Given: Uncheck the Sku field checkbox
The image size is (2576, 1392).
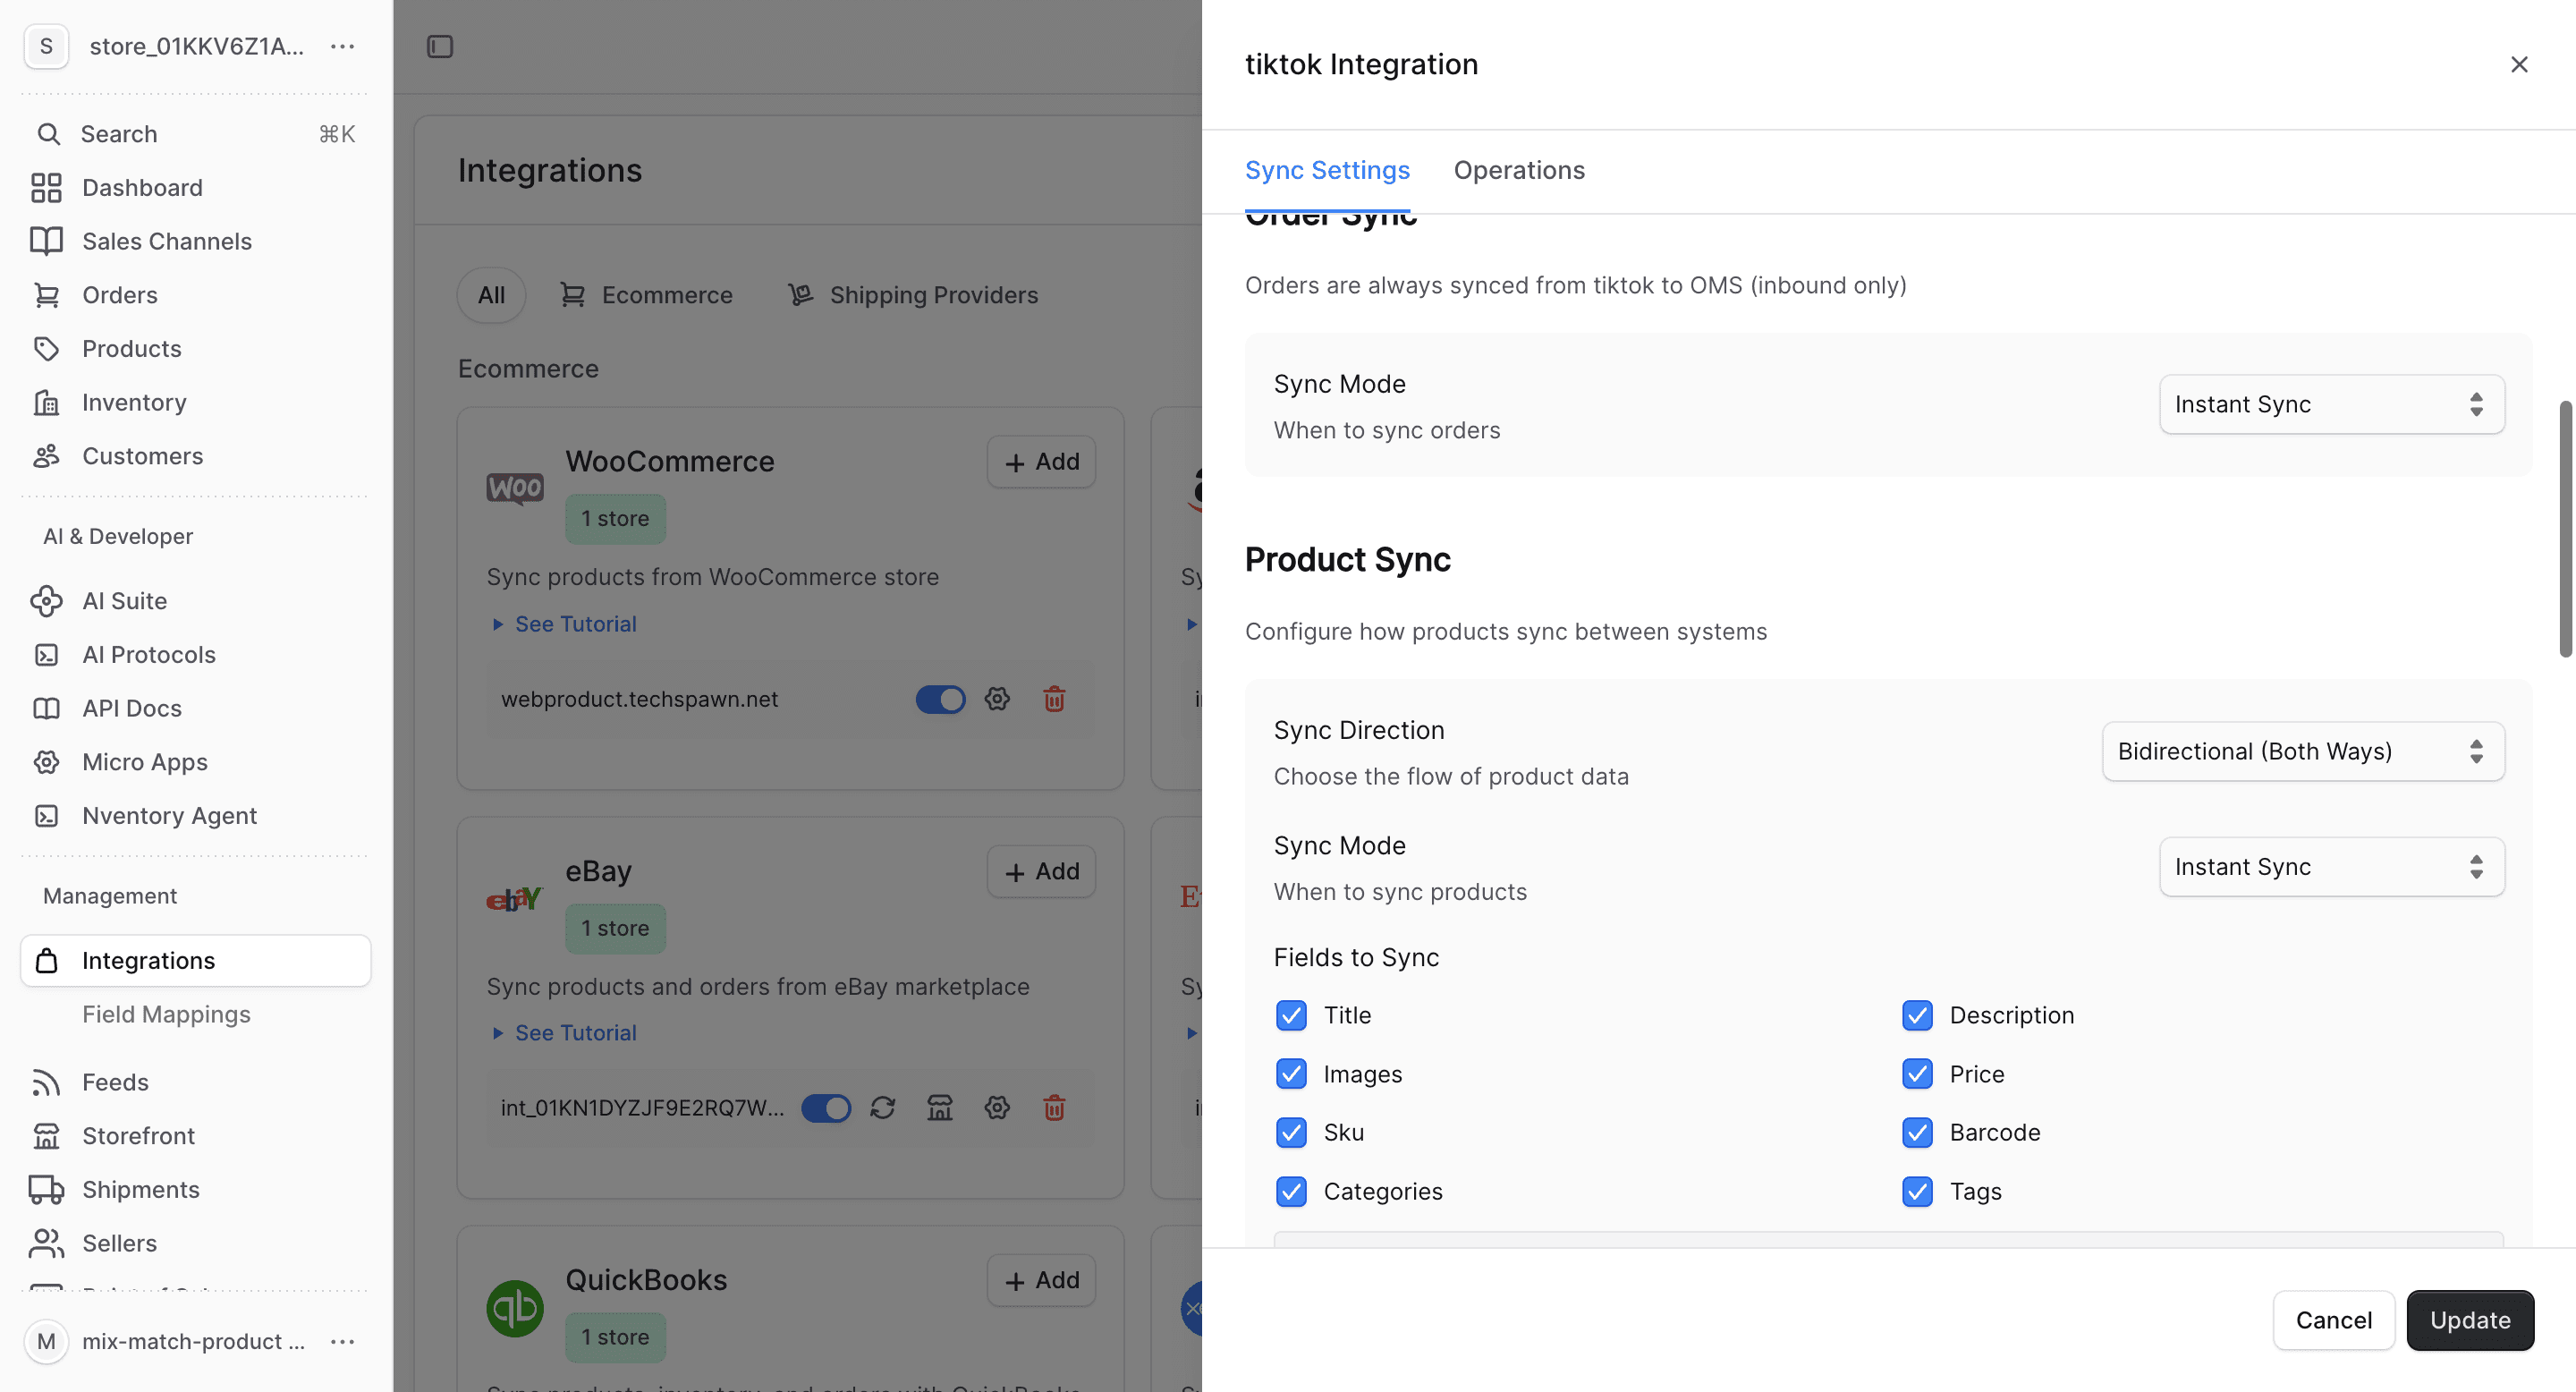Looking at the screenshot, I should (x=1291, y=1133).
